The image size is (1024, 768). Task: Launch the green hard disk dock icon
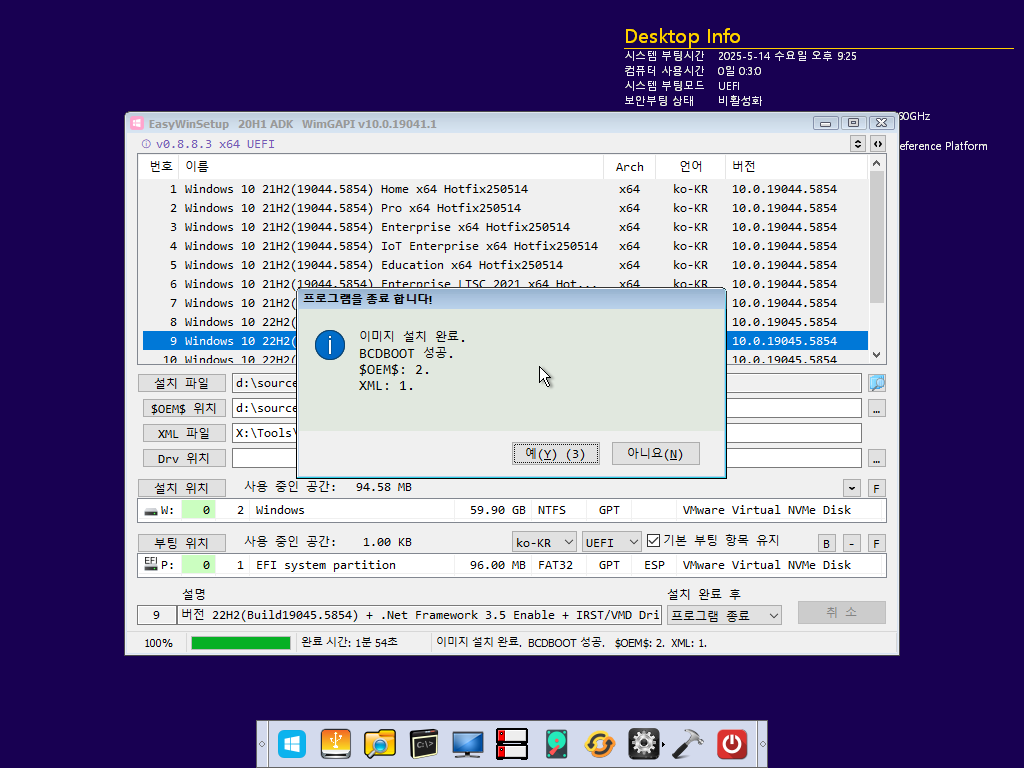[x=556, y=744]
